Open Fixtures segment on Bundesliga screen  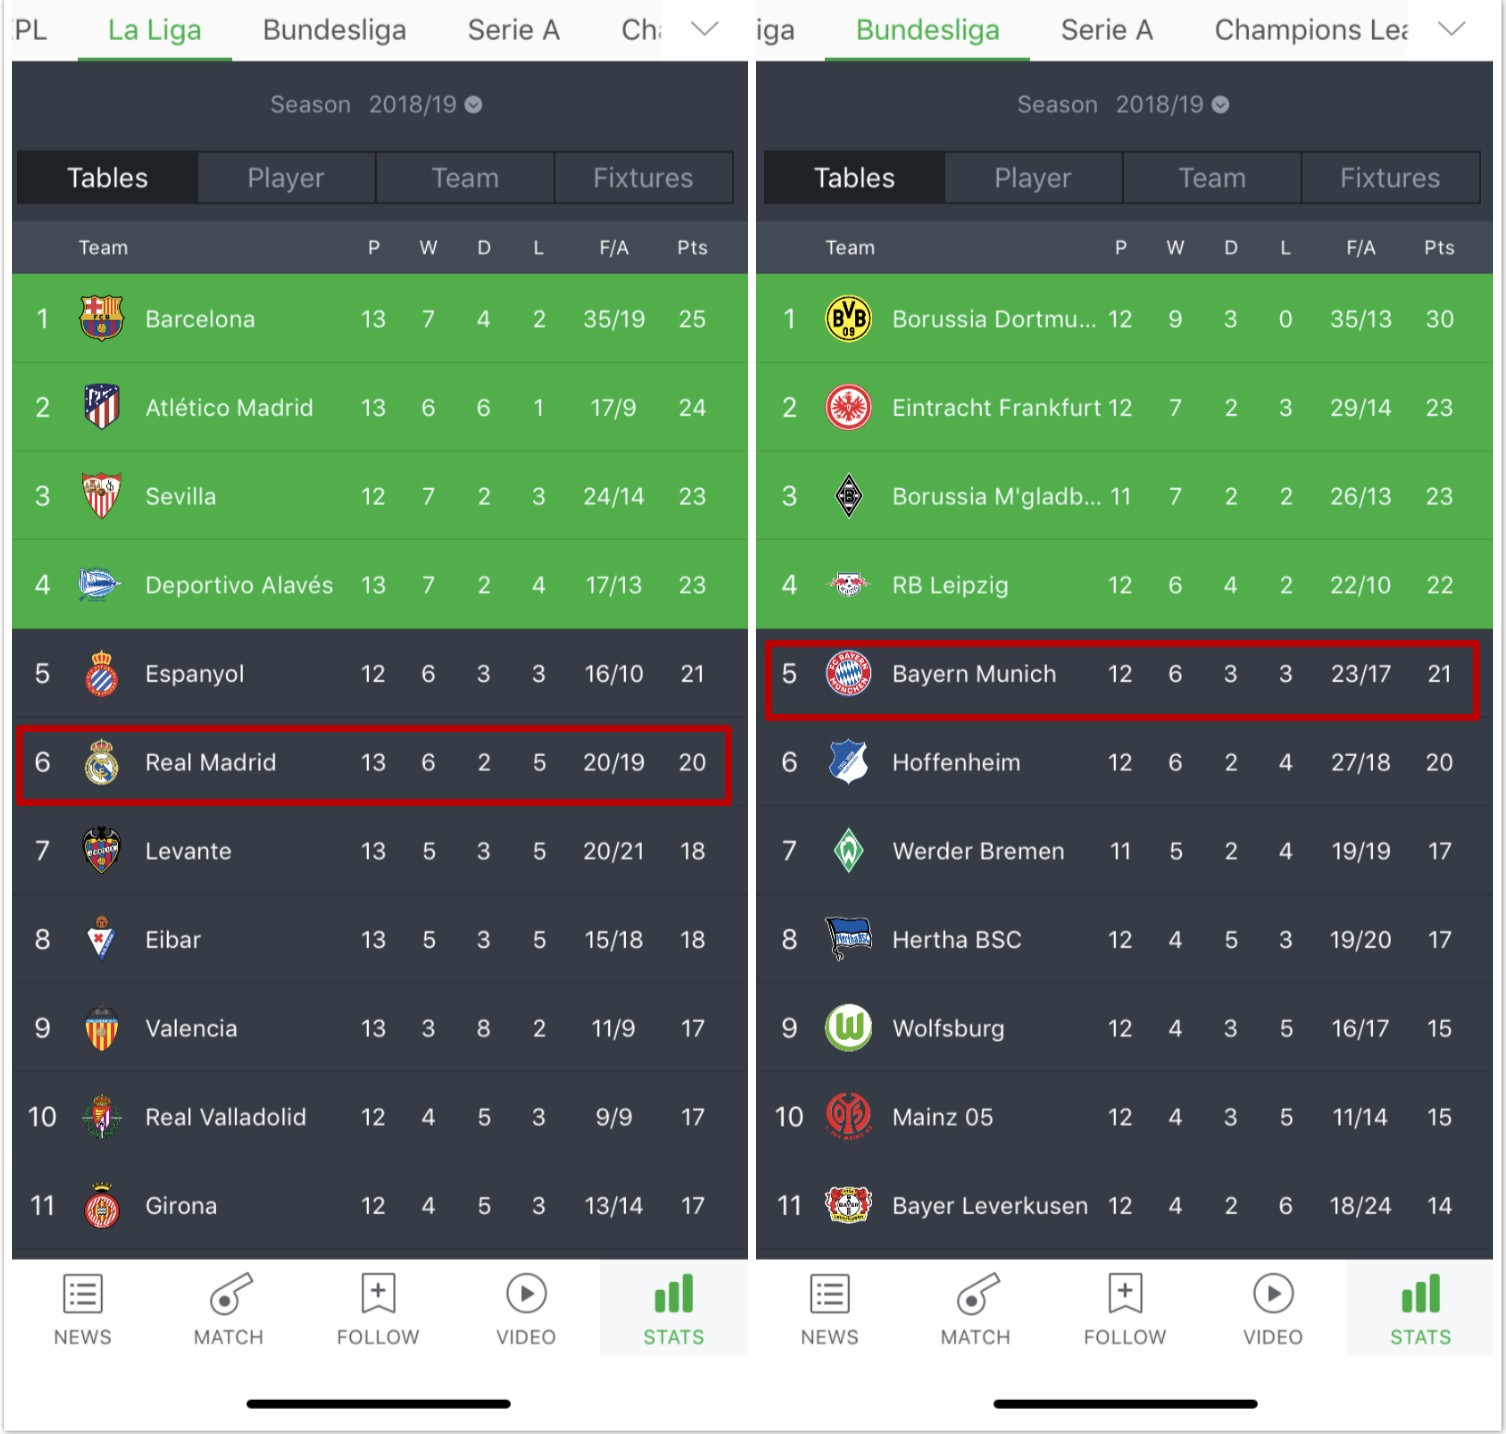[x=1390, y=178]
